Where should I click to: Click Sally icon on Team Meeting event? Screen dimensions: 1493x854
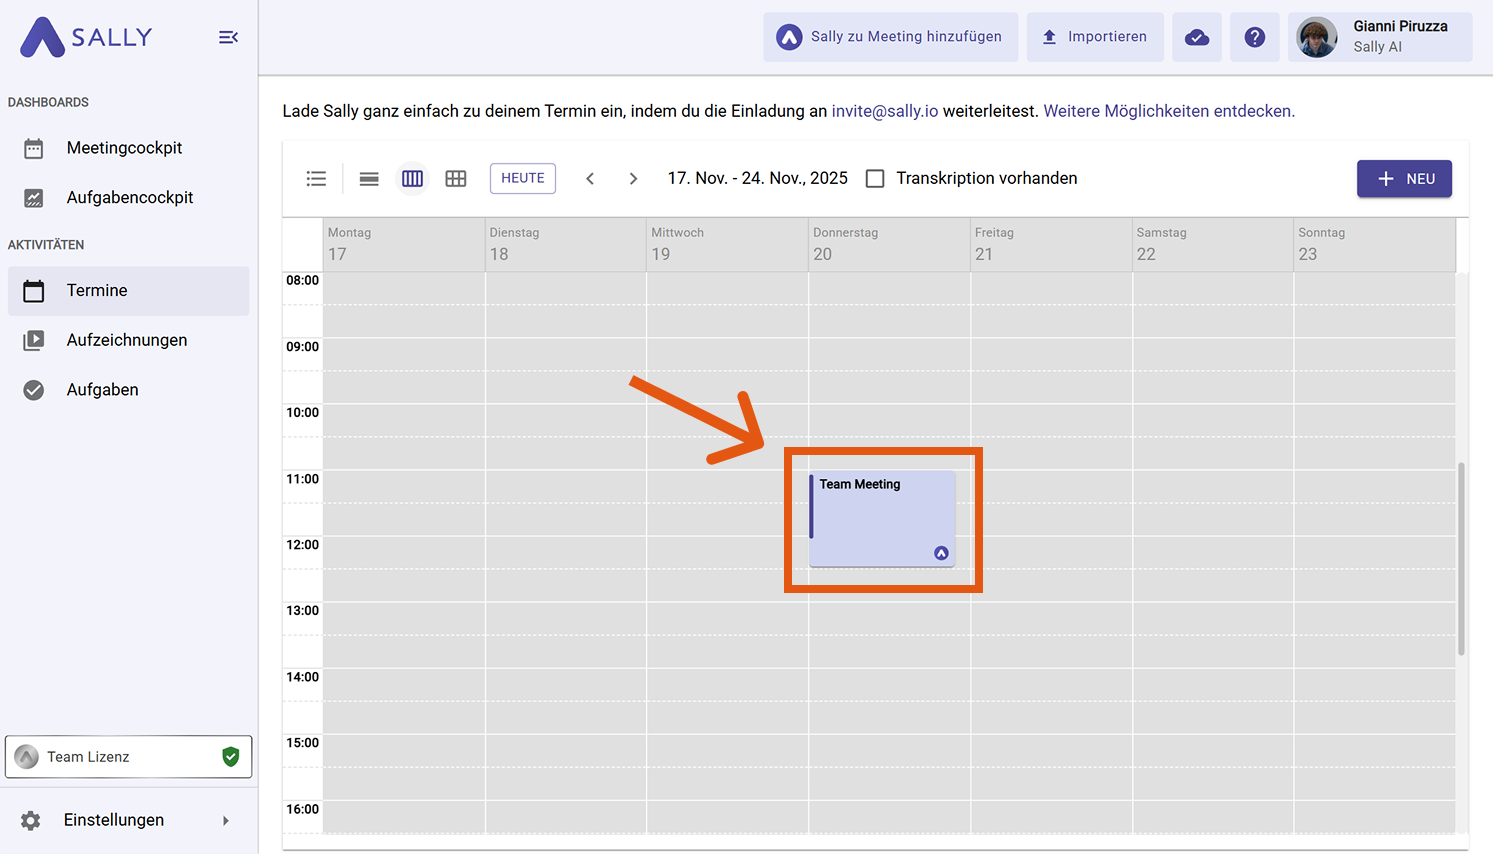pyautogui.click(x=941, y=553)
